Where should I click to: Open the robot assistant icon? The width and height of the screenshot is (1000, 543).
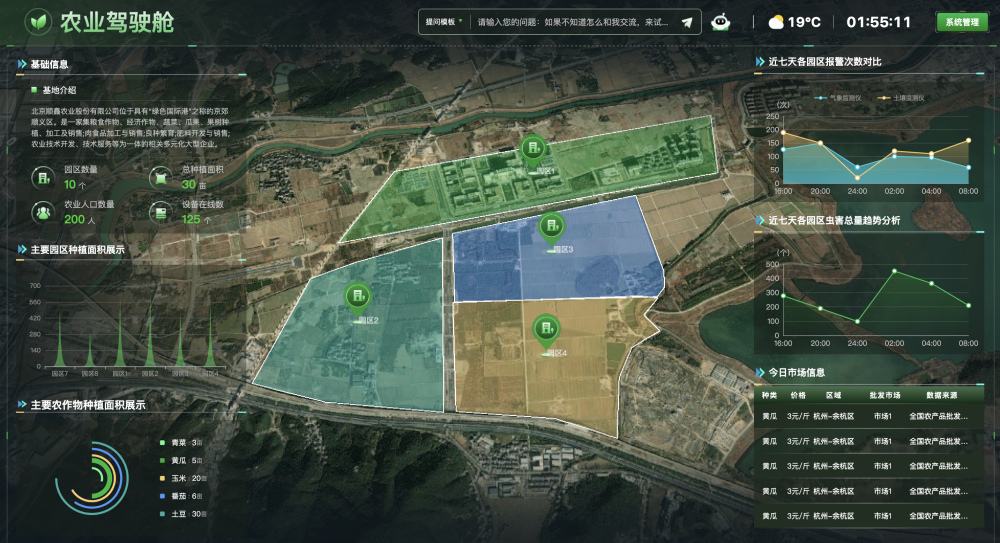(720, 22)
